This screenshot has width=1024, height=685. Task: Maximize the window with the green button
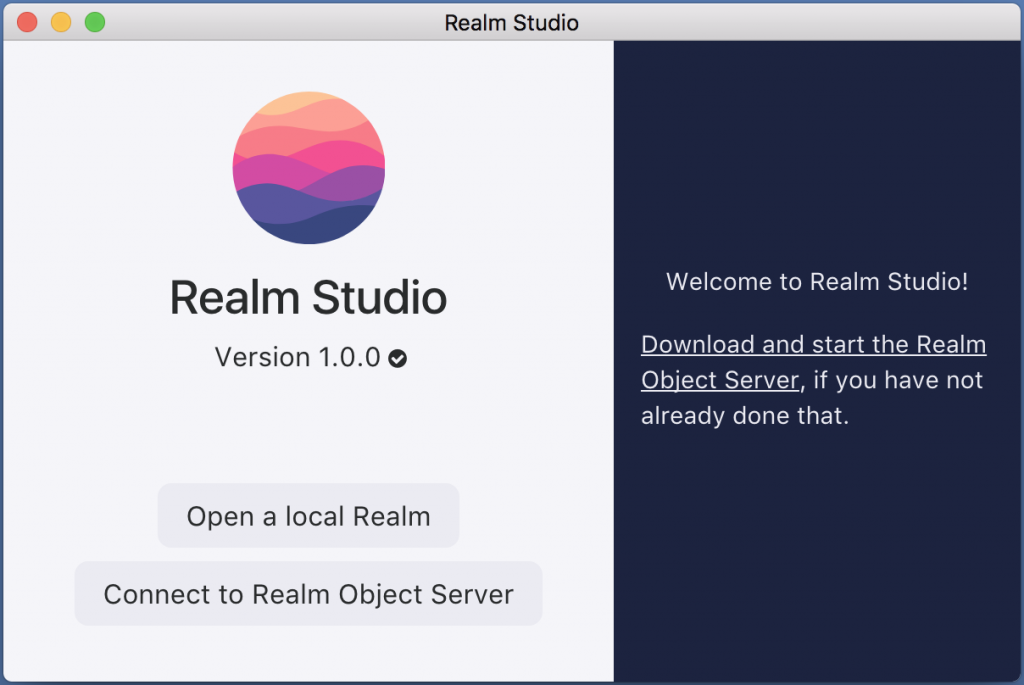pos(95,22)
